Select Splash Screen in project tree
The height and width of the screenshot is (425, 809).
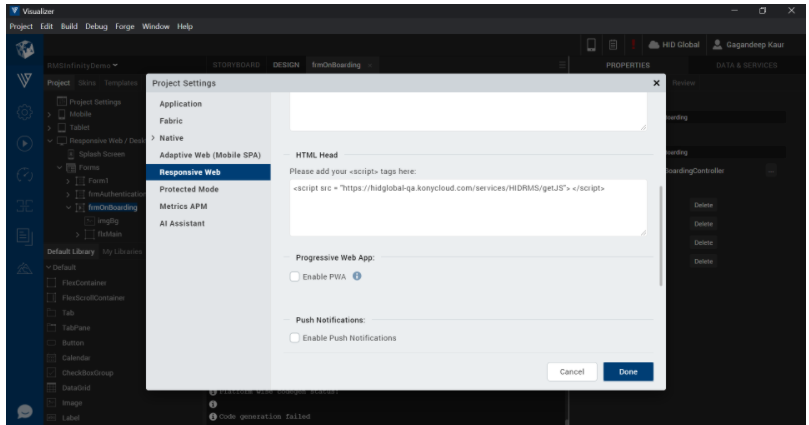point(102,154)
